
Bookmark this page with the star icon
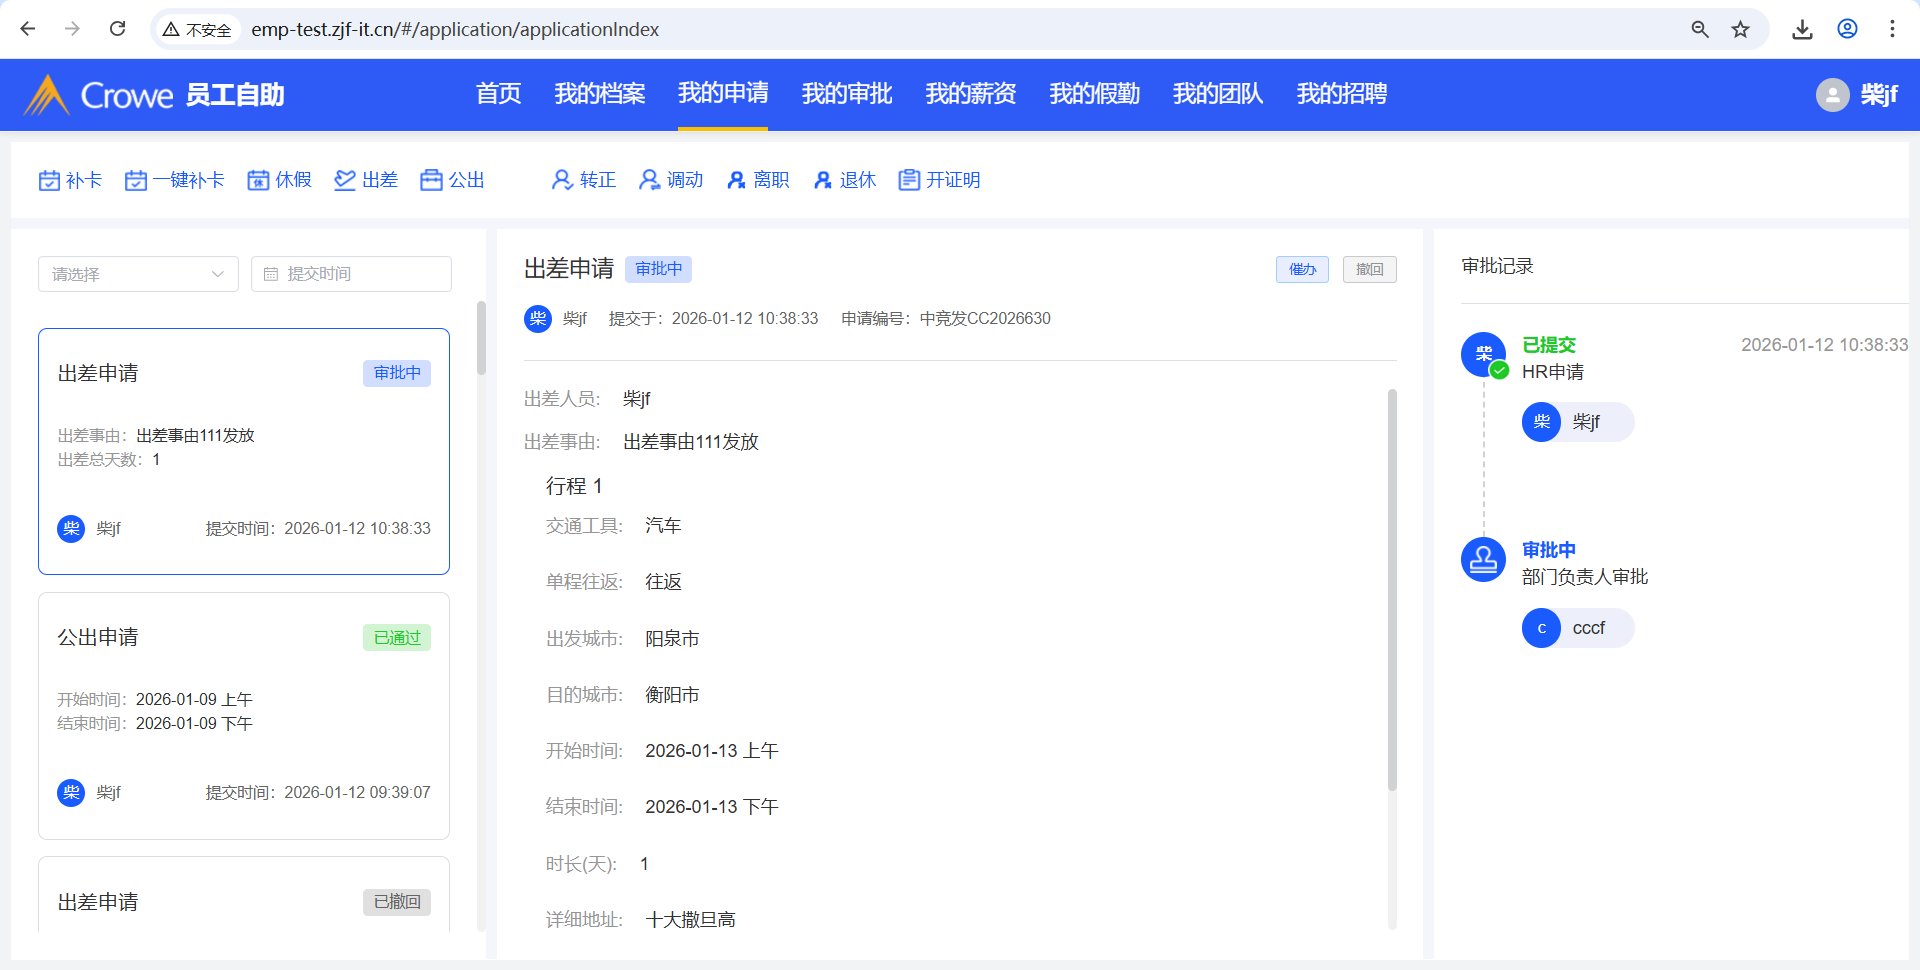pyautogui.click(x=1740, y=29)
